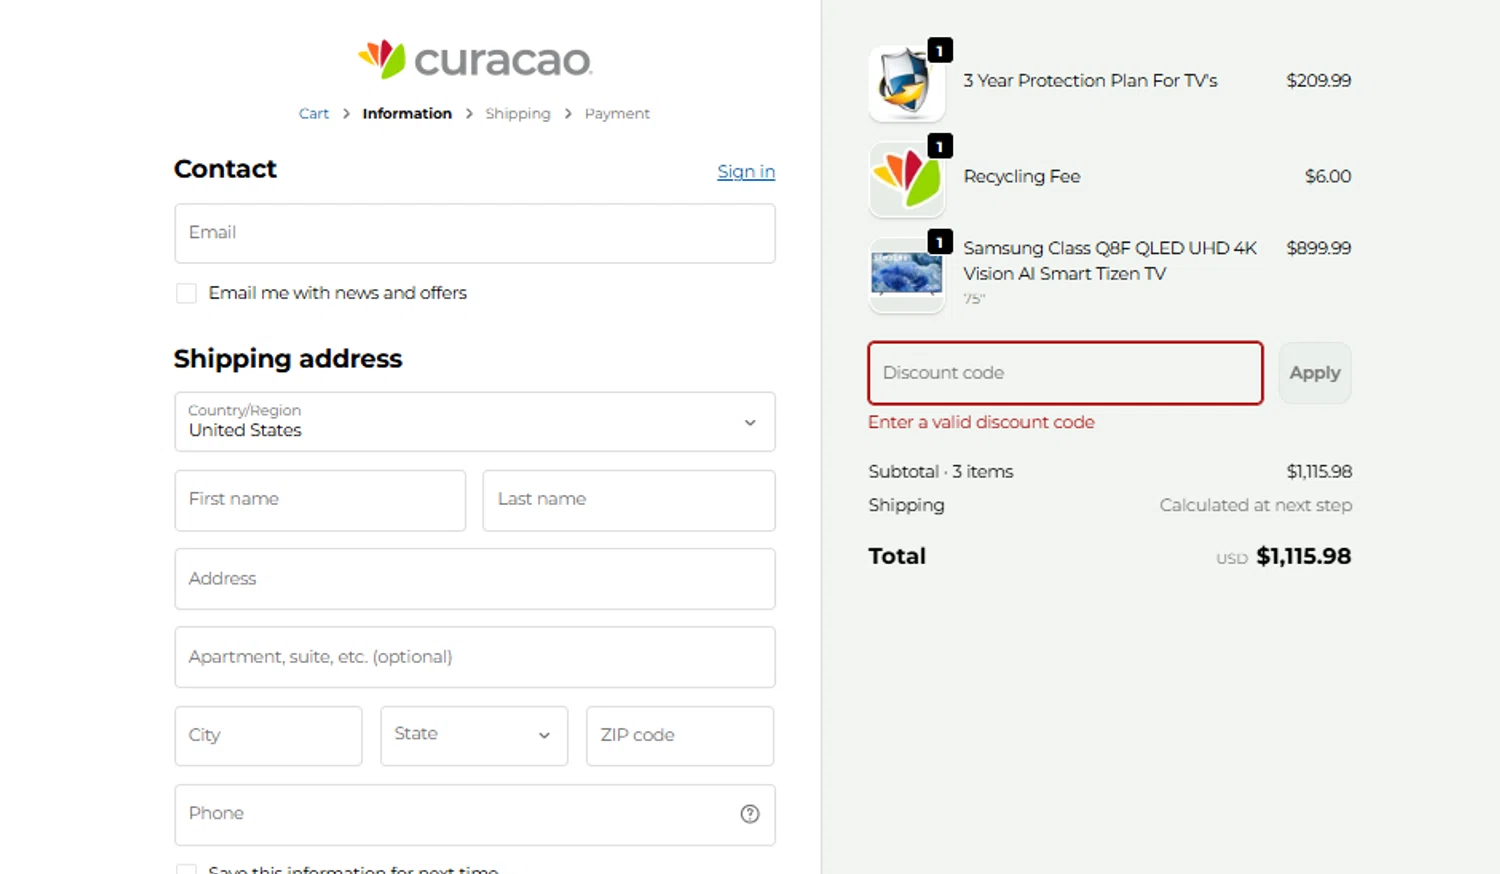Viewport: 1500px width, 874px height.
Task: Apply the discount code
Action: pos(1315,373)
